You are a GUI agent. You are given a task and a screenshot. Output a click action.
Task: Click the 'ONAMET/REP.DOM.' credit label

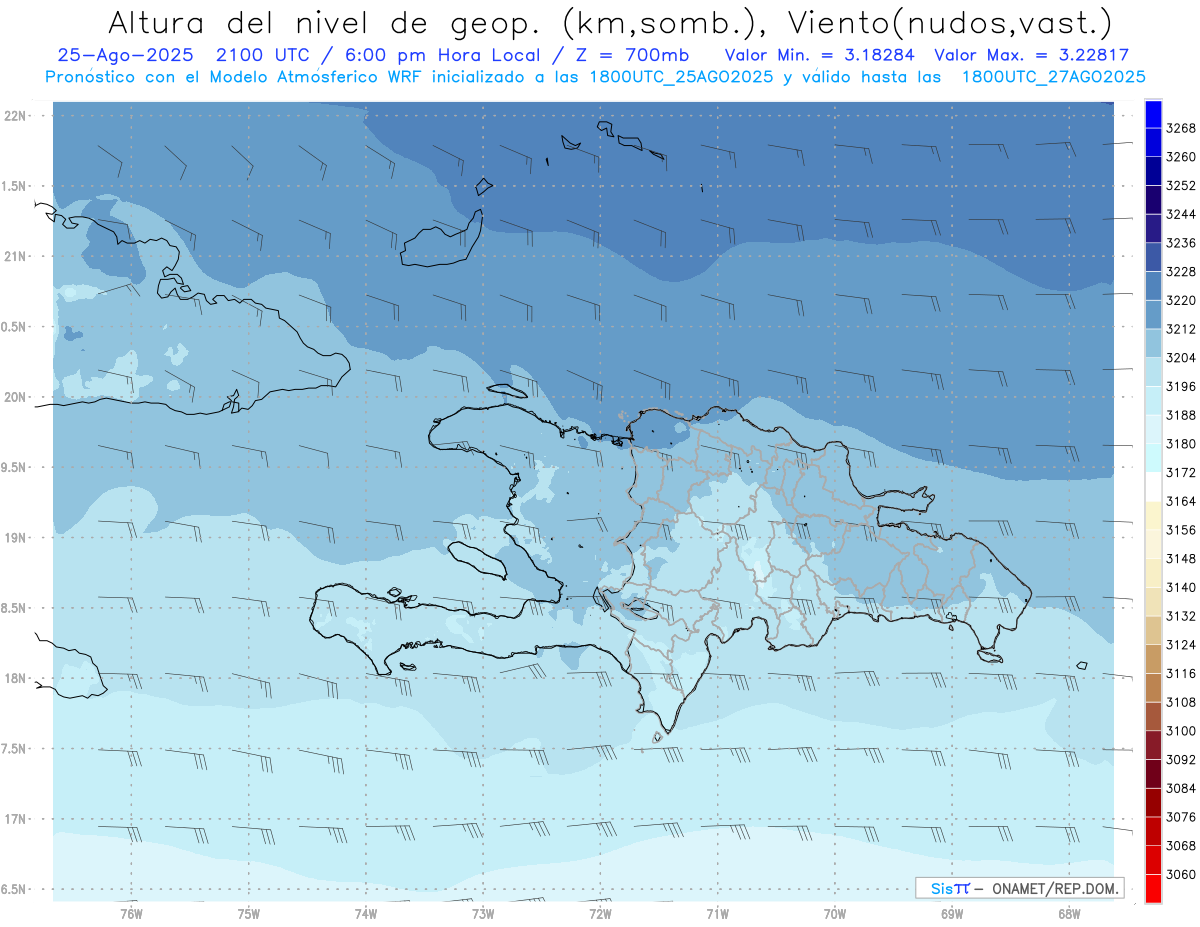tap(1054, 888)
